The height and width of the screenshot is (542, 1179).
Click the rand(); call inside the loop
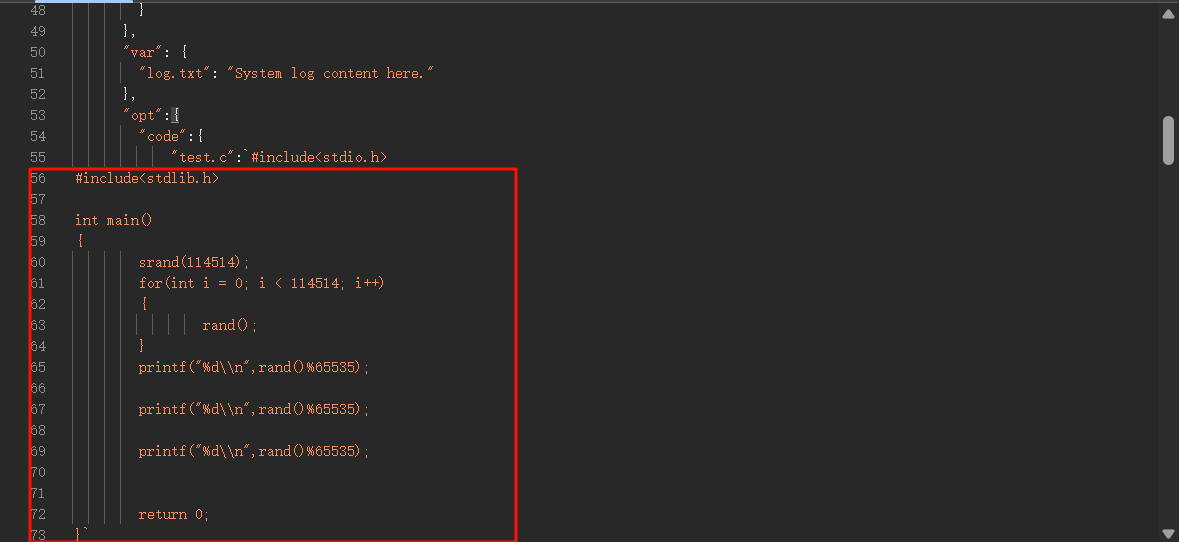click(230, 325)
